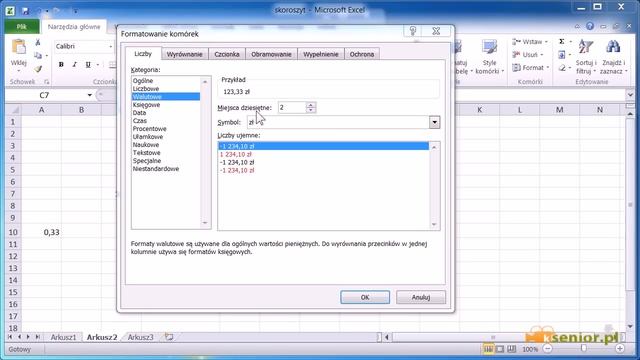Screen dimensions: 640x360
Task: Toggle bold formatting
Action: point(61,64)
